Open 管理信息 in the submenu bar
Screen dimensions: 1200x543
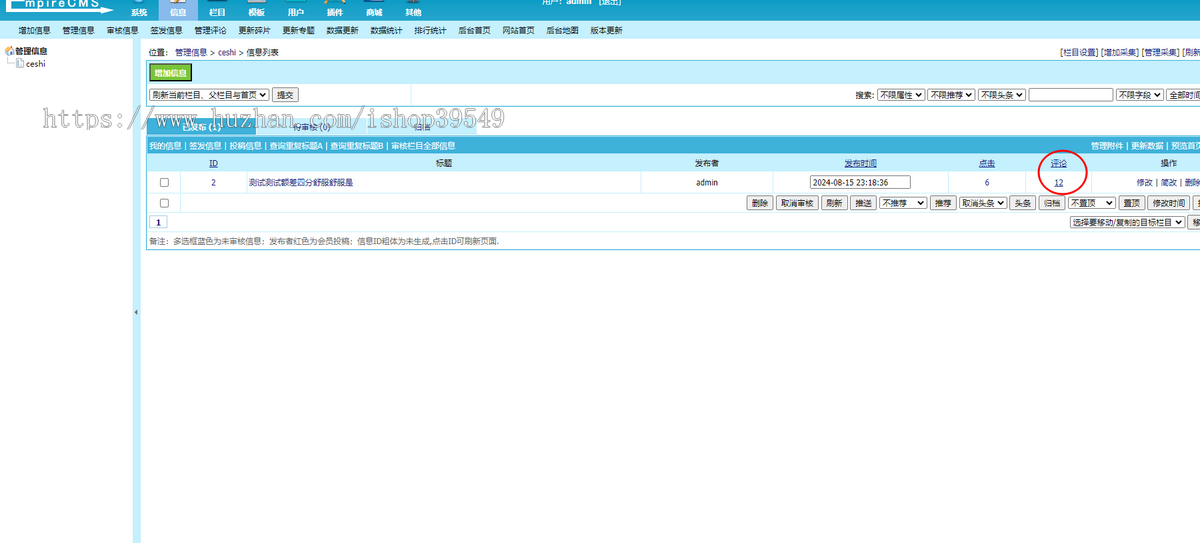[78, 31]
